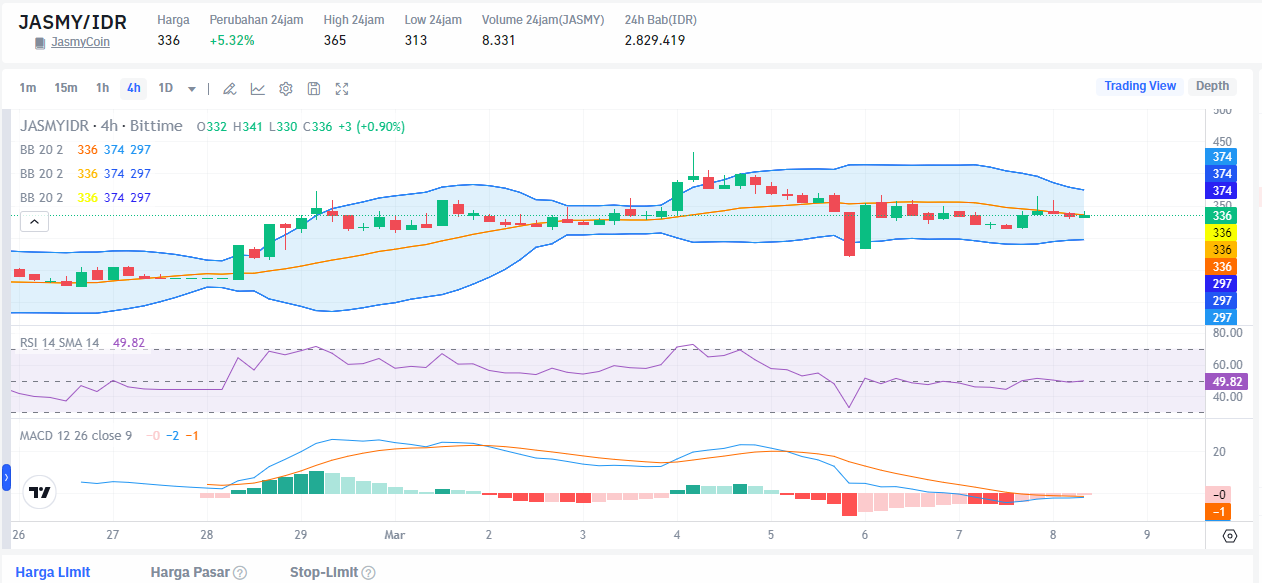Open the Stop-Limit order tab

(323, 572)
